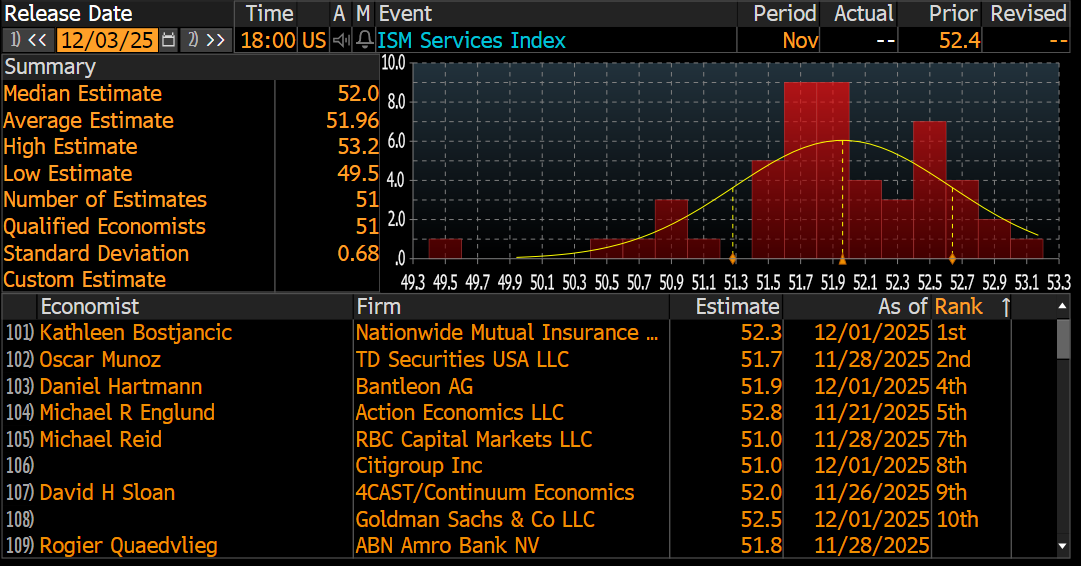This screenshot has width=1081, height=566.
Task: Select the Kathleen Bostjancic row
Action: click(x=135, y=333)
